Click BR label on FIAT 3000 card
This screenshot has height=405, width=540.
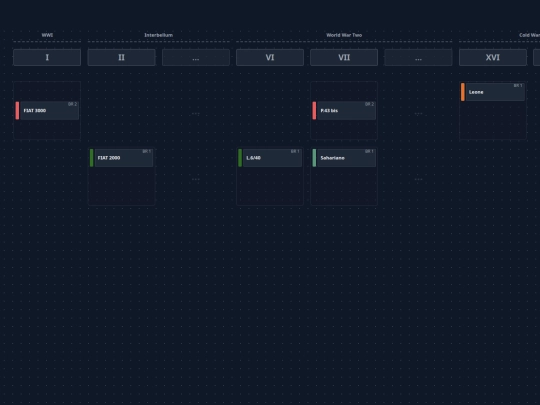(x=72, y=104)
